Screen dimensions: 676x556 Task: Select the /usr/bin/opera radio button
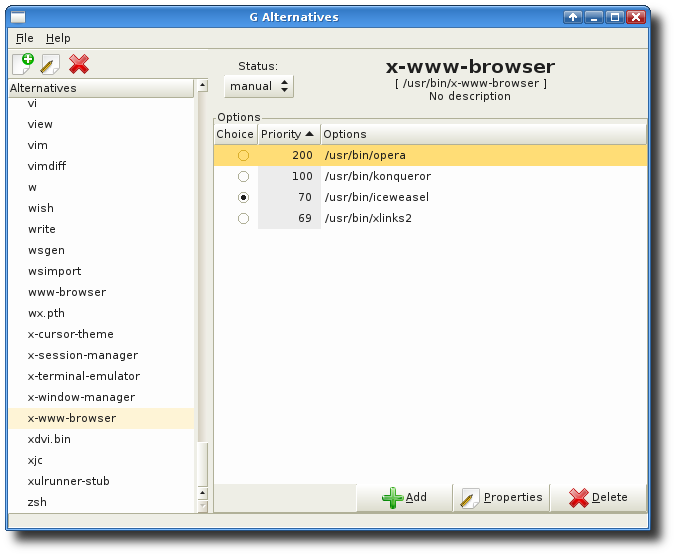[243, 156]
